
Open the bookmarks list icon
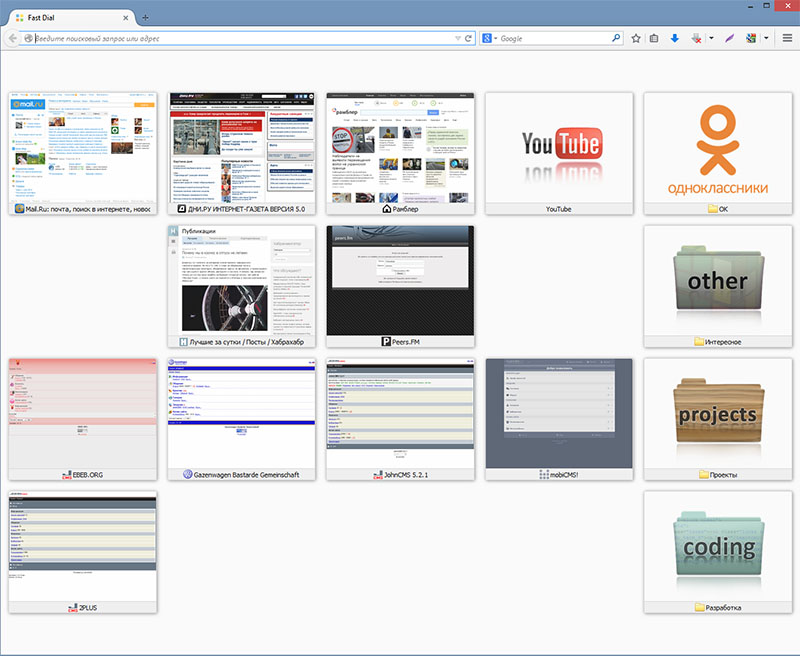pyautogui.click(x=654, y=38)
